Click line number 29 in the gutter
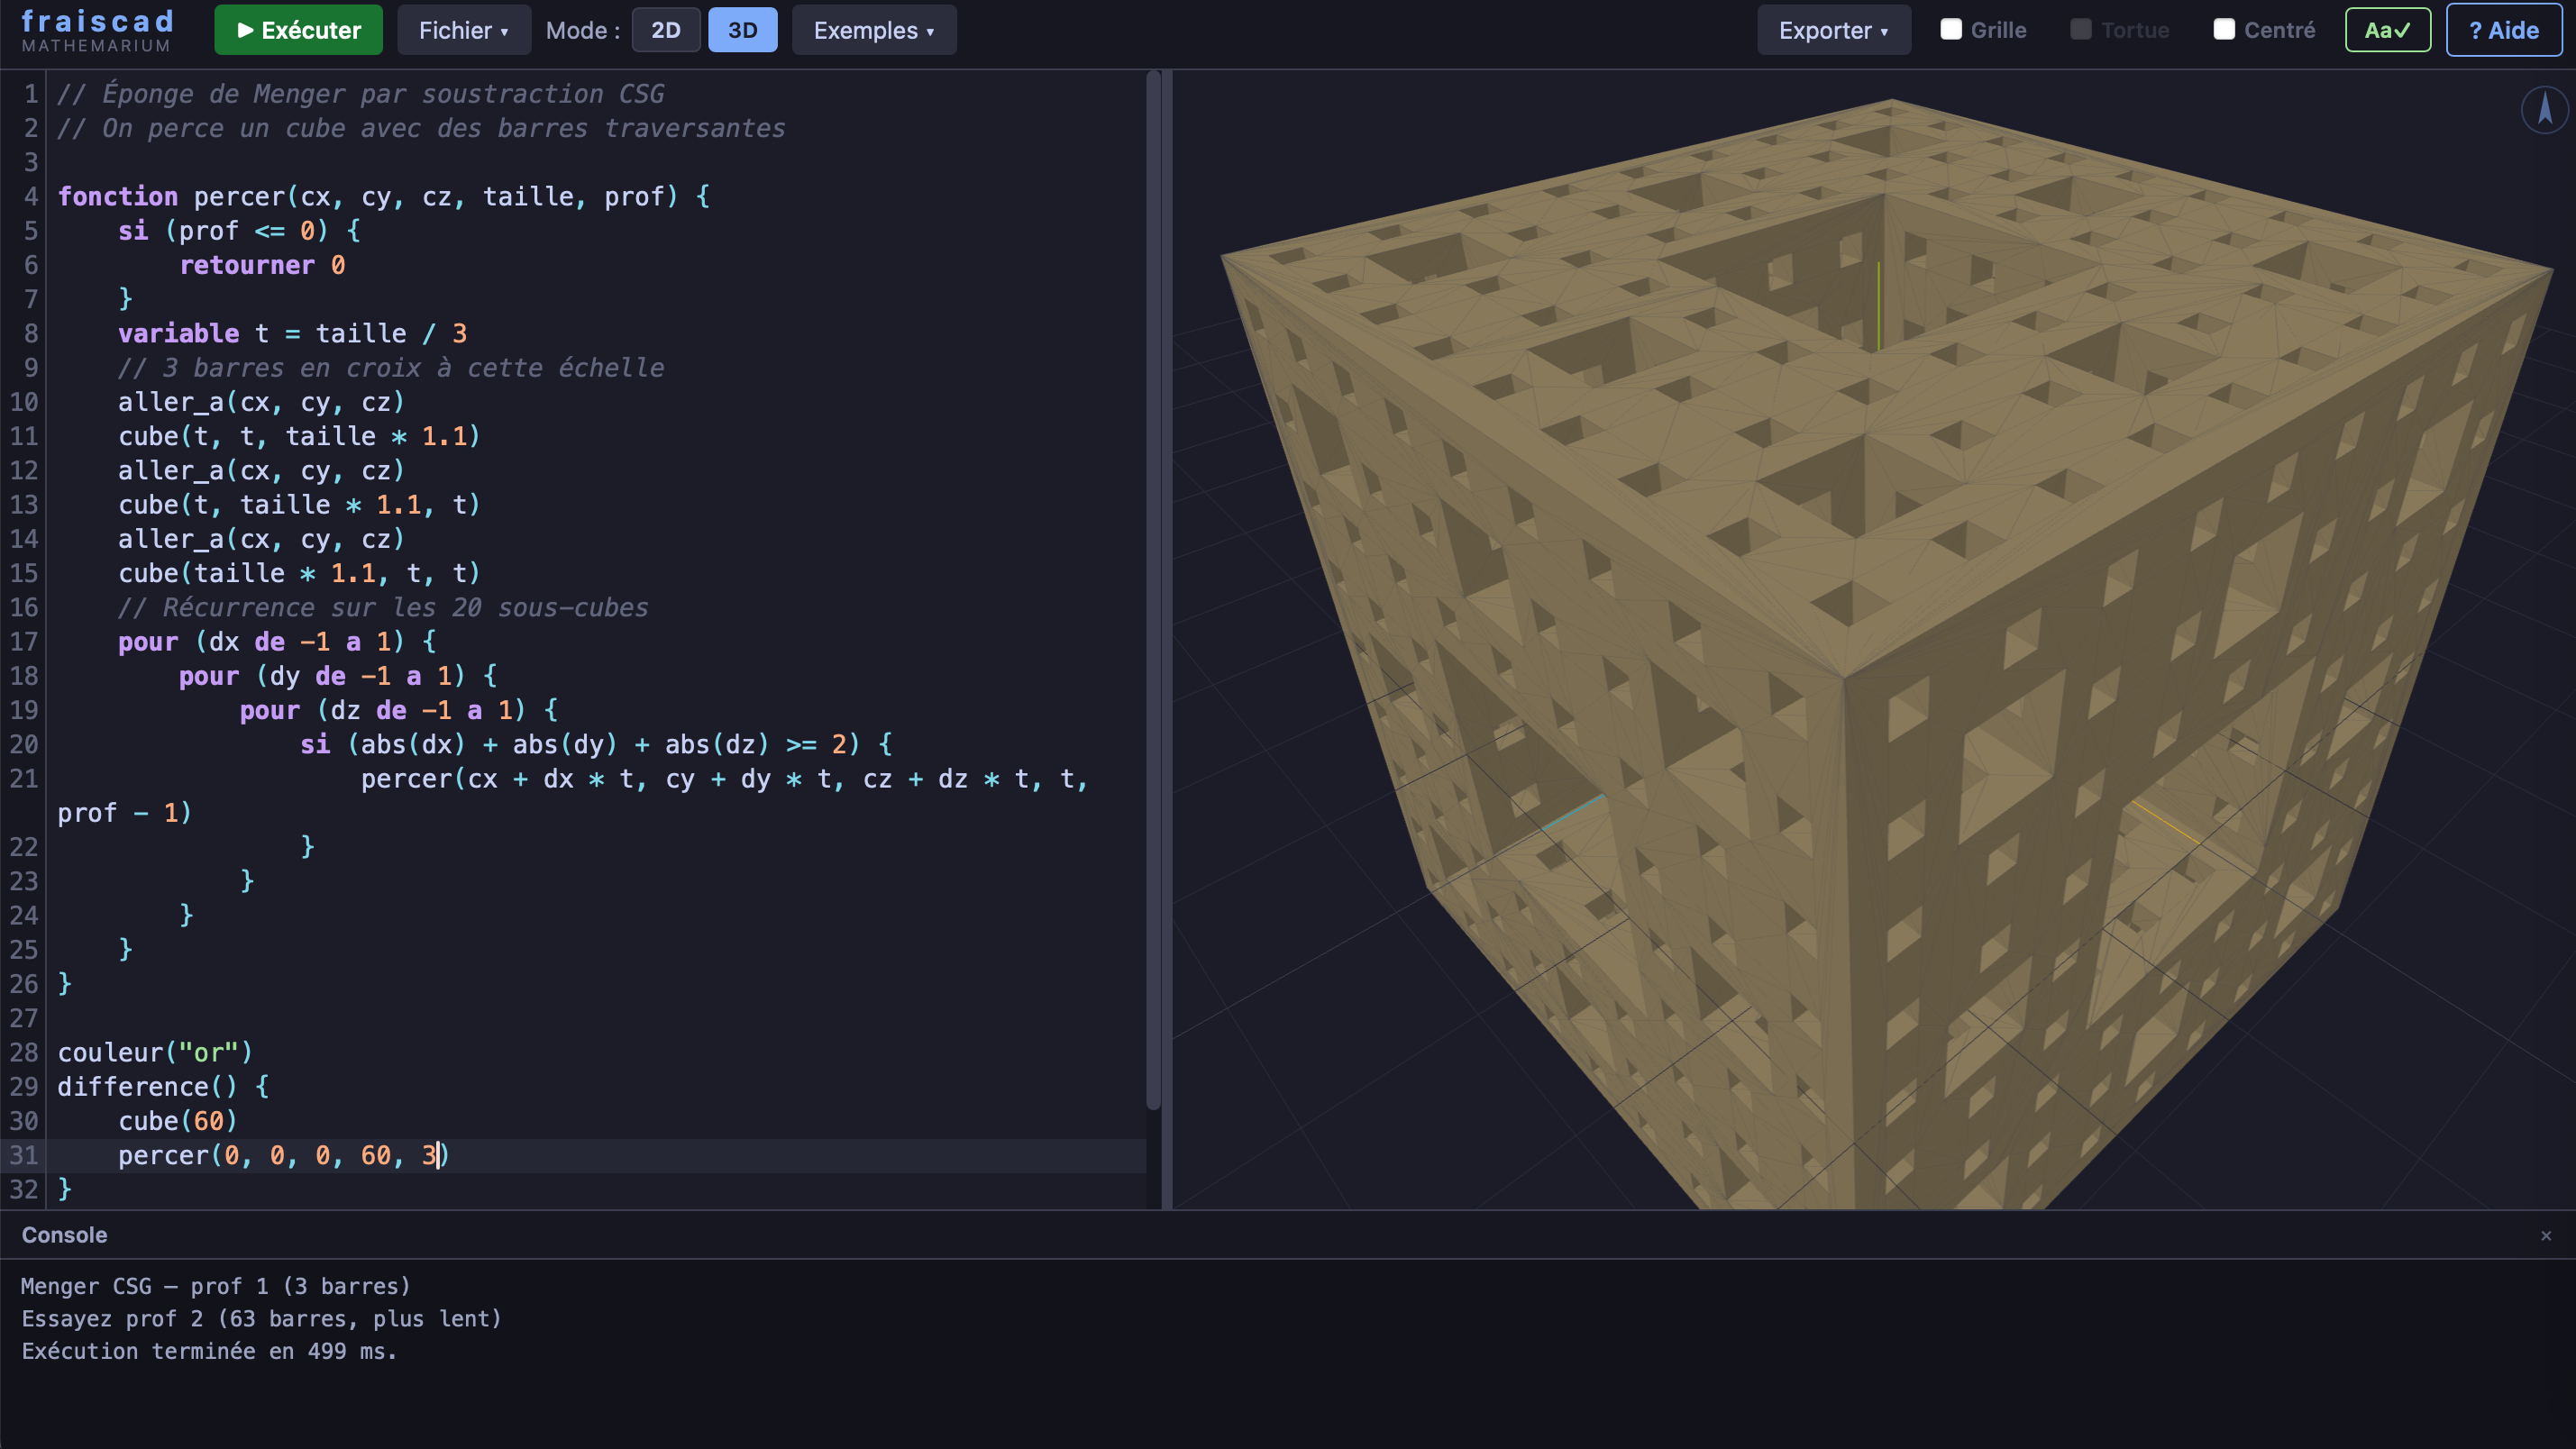 point(24,1087)
